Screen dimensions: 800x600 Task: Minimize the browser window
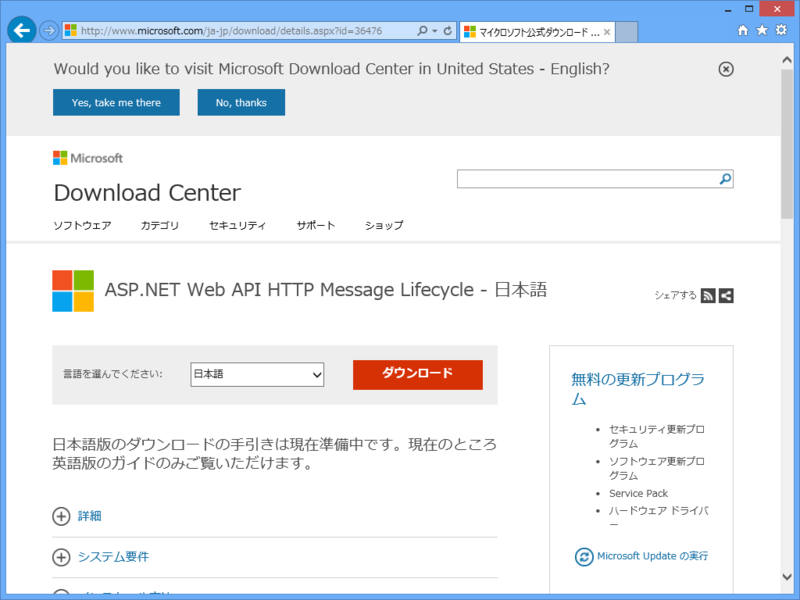[728, 9]
